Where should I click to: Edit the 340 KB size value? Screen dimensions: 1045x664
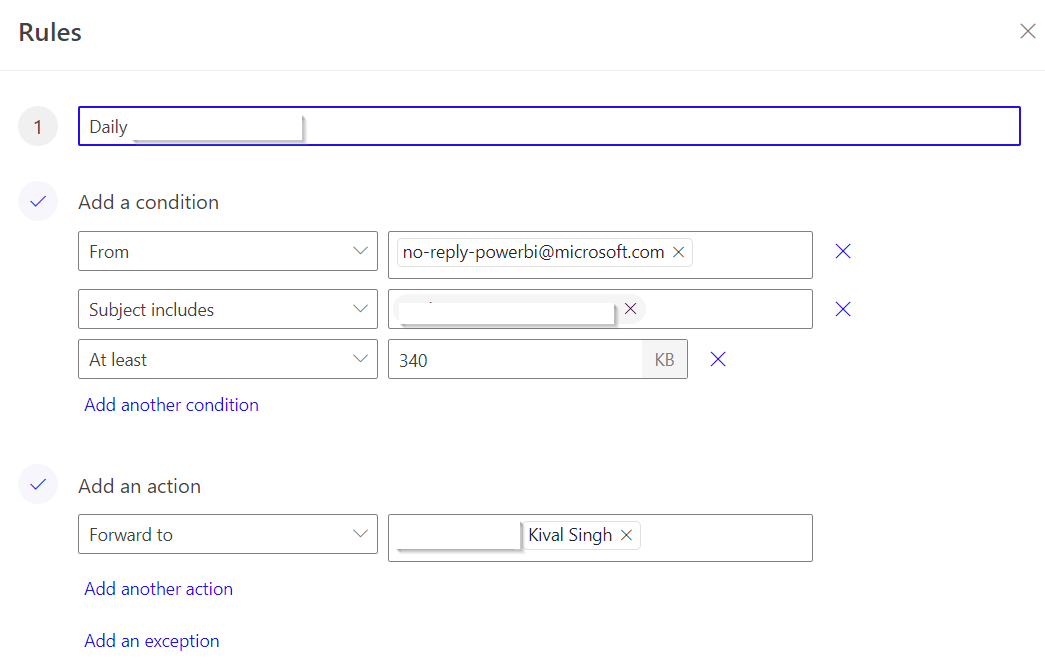tap(515, 360)
